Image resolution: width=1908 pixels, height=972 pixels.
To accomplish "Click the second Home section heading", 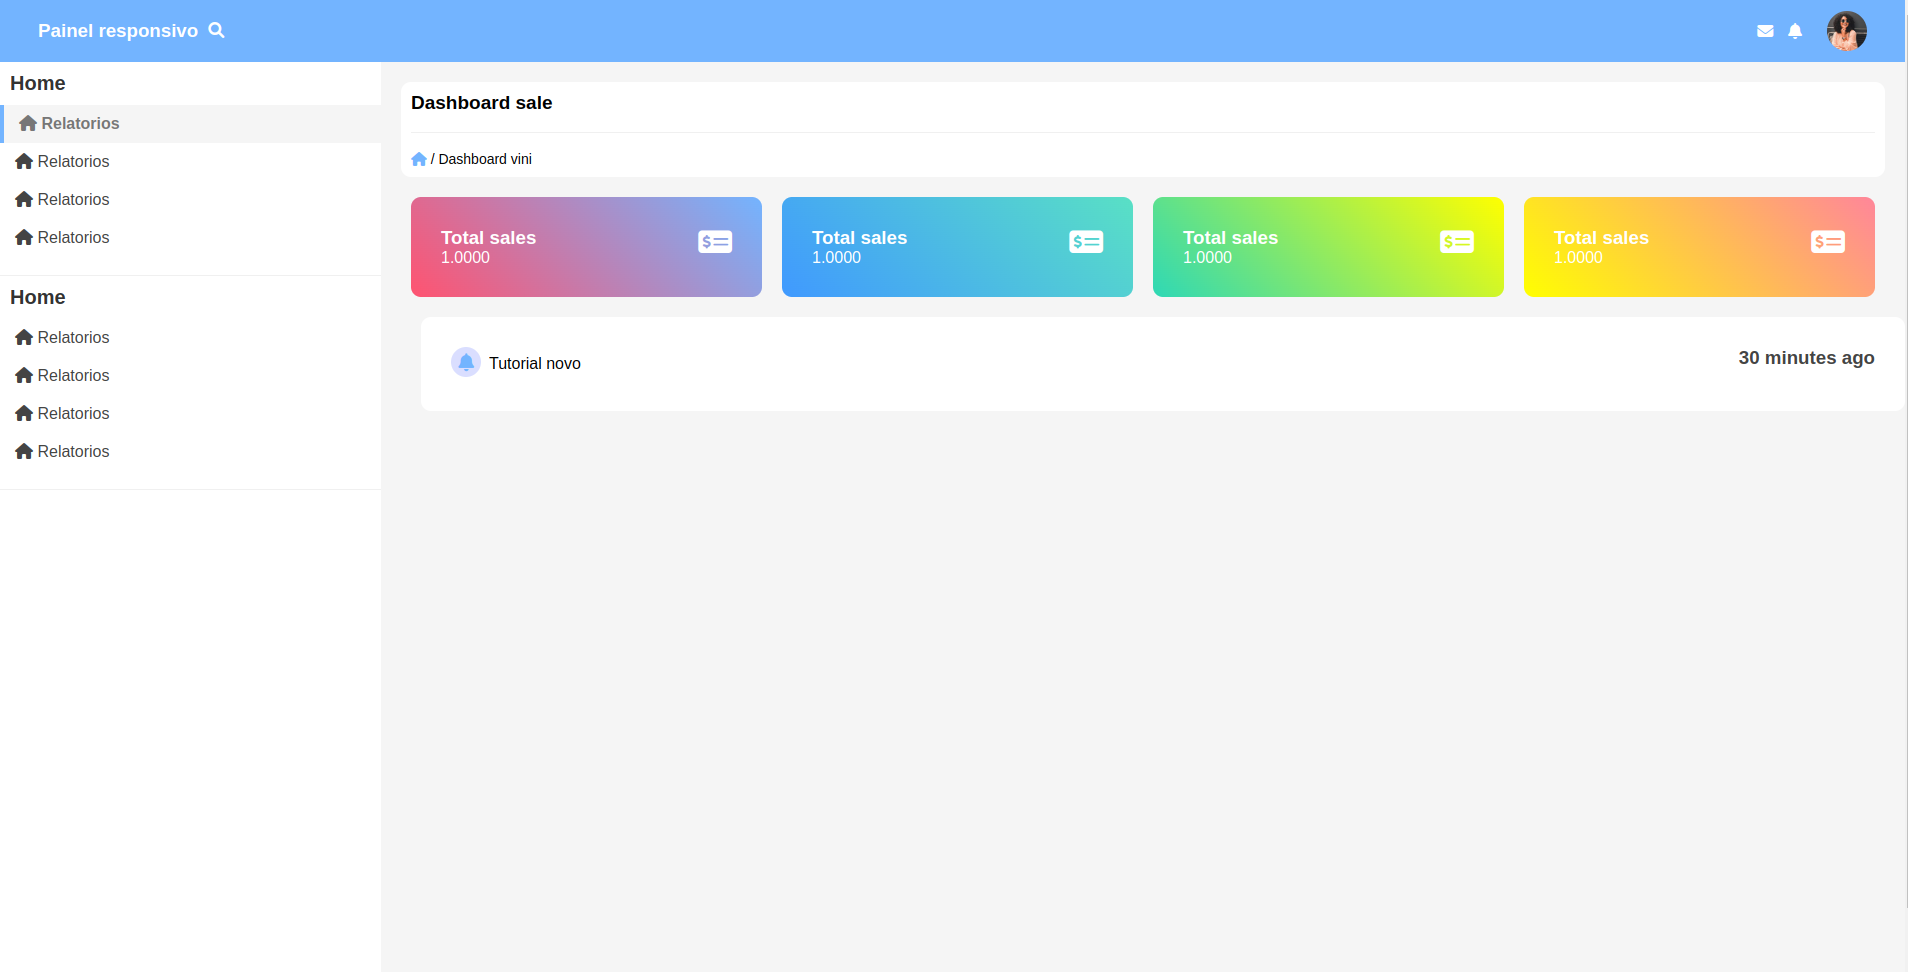I will point(37,297).
